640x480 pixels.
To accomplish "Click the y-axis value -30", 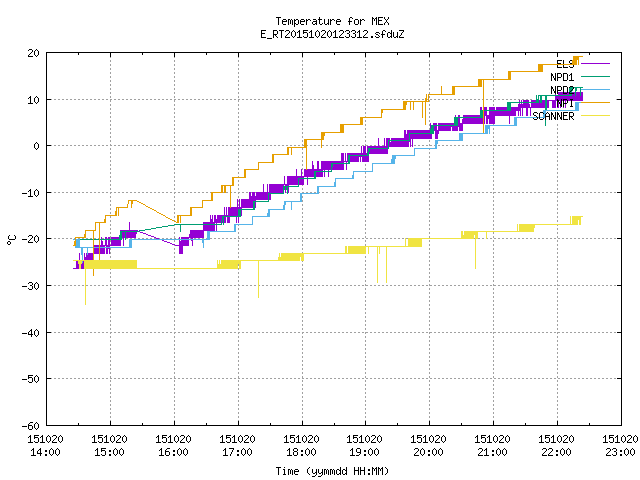I will coord(31,286).
